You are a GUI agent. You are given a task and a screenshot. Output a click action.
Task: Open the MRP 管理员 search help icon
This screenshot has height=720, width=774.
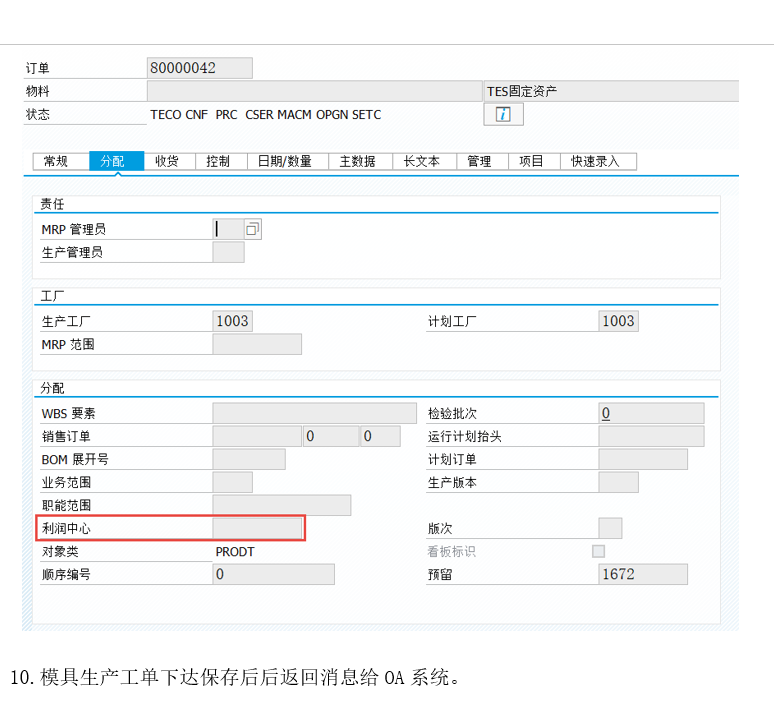pos(252,229)
